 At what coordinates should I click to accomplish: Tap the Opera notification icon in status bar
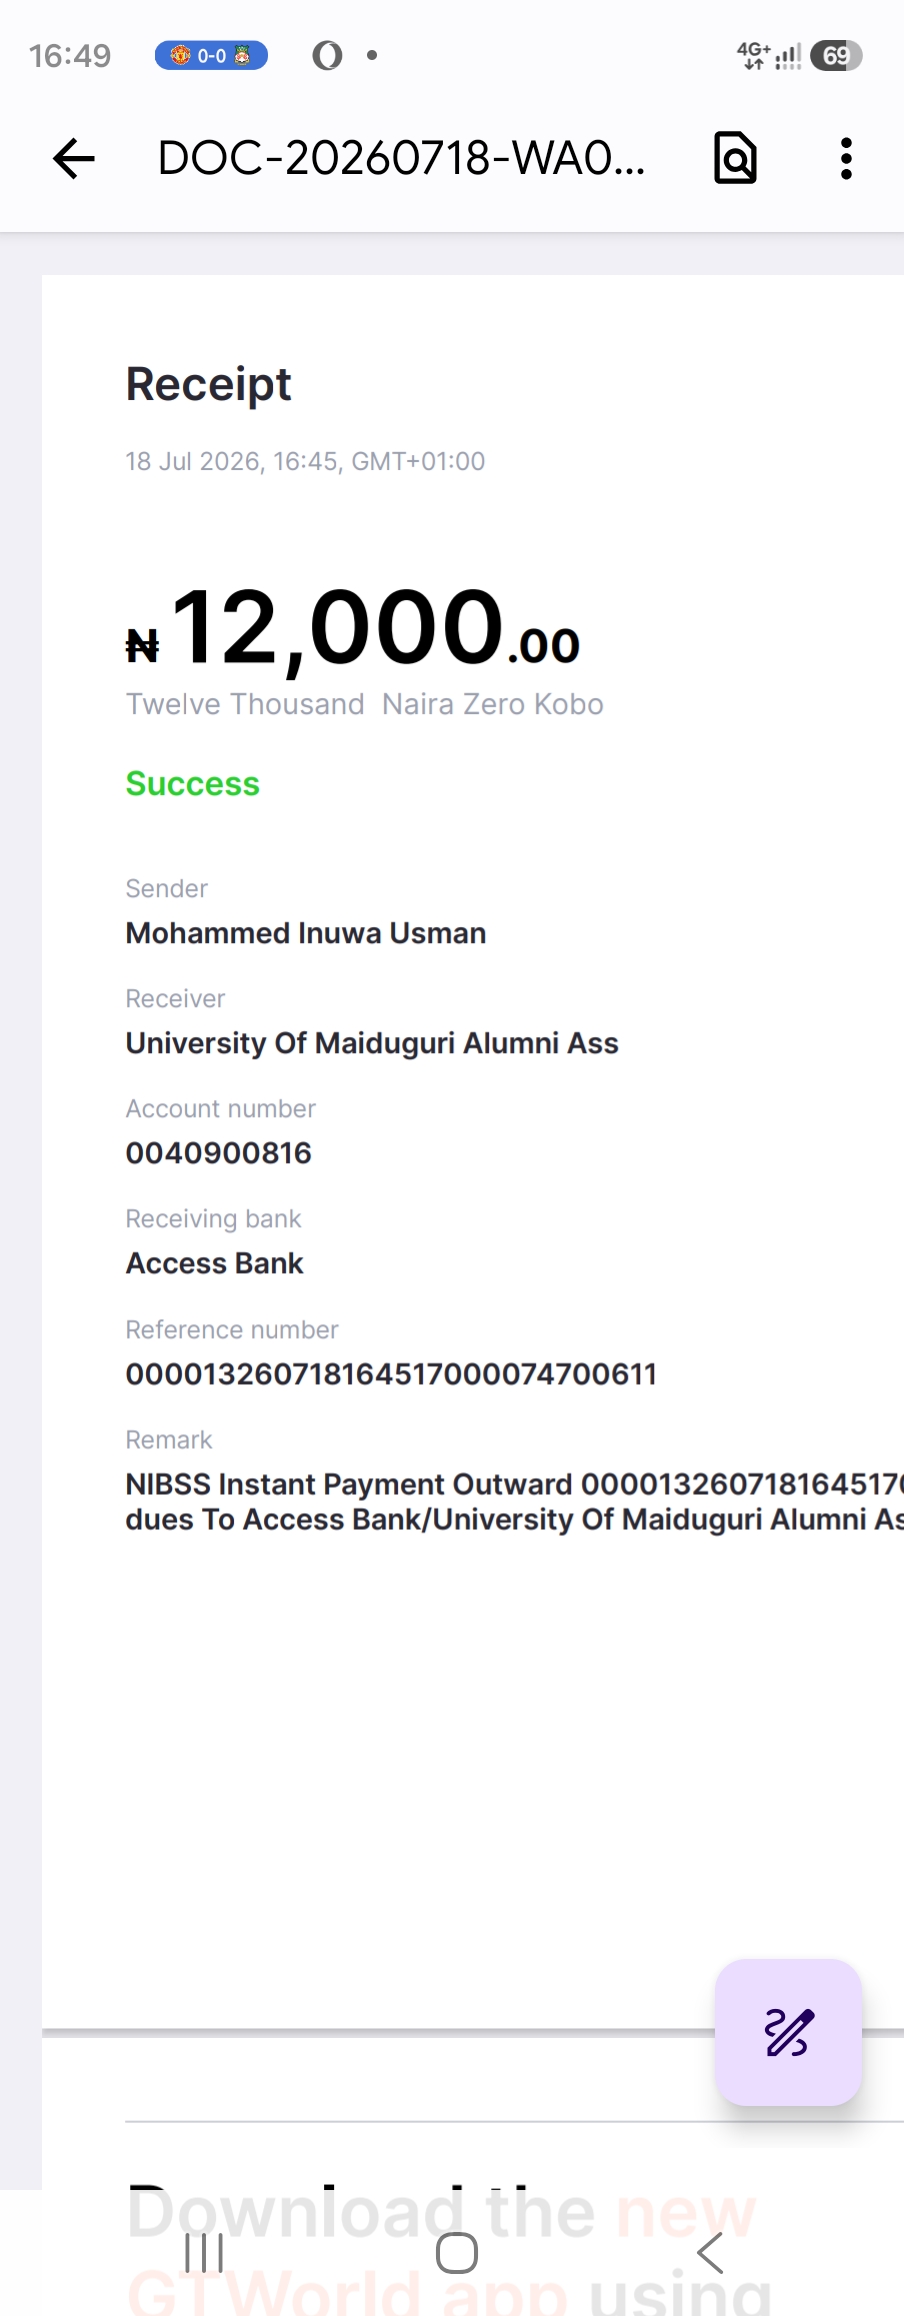[x=326, y=55]
